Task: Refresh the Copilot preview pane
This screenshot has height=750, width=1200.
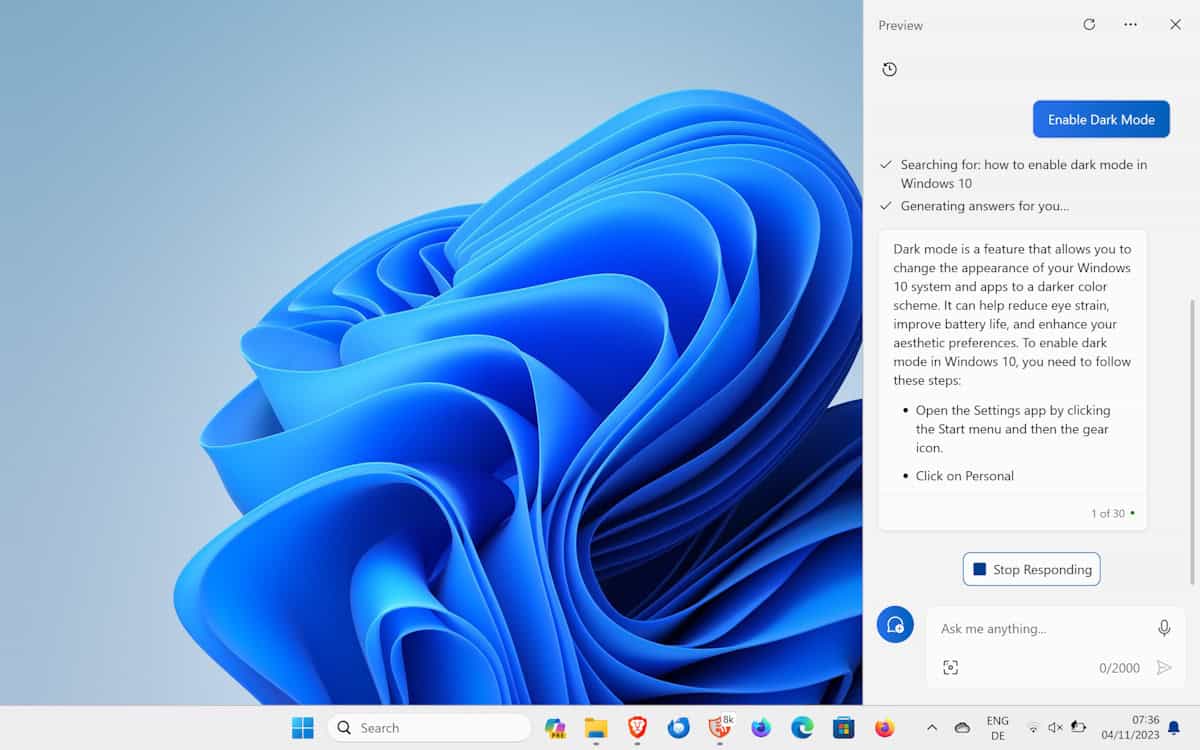Action: click(x=1089, y=25)
